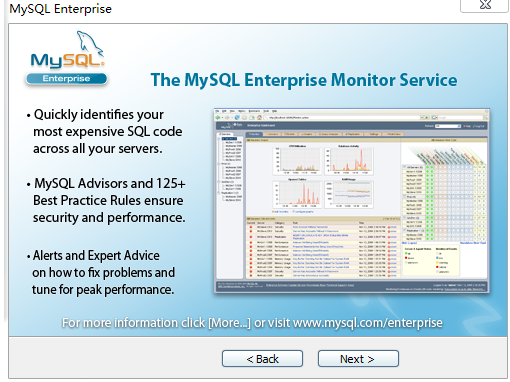
Task: Click the "Quickly identifies your" bullet text
Action: 99,115
